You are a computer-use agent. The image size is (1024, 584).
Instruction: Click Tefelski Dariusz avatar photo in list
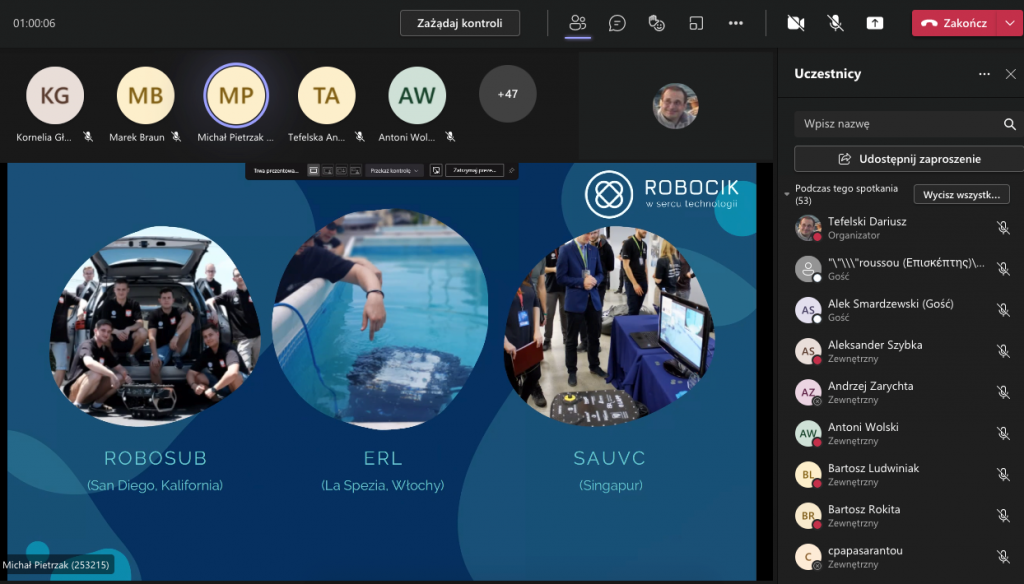pyautogui.click(x=808, y=227)
